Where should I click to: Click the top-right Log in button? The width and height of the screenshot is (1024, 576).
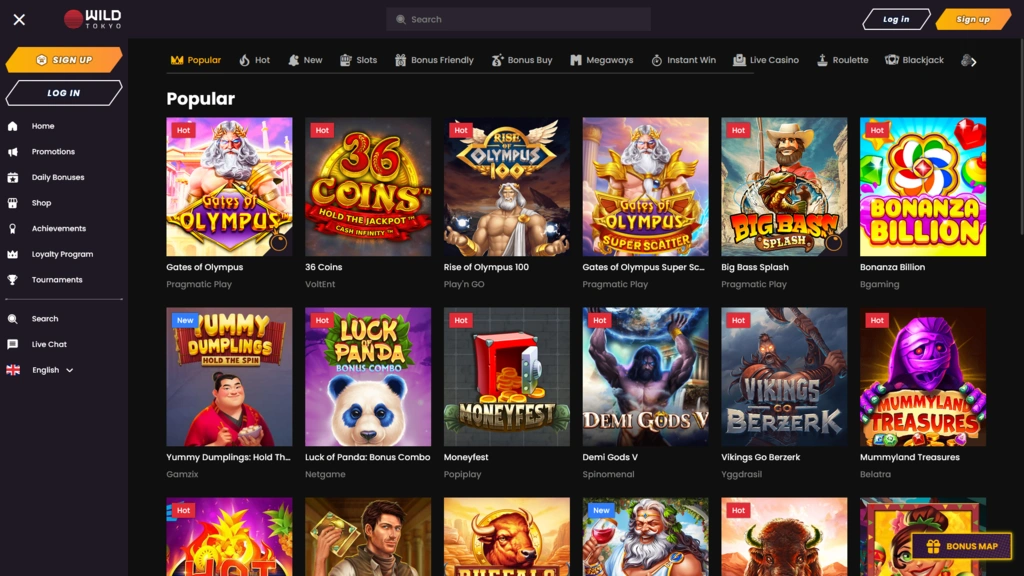coord(896,20)
